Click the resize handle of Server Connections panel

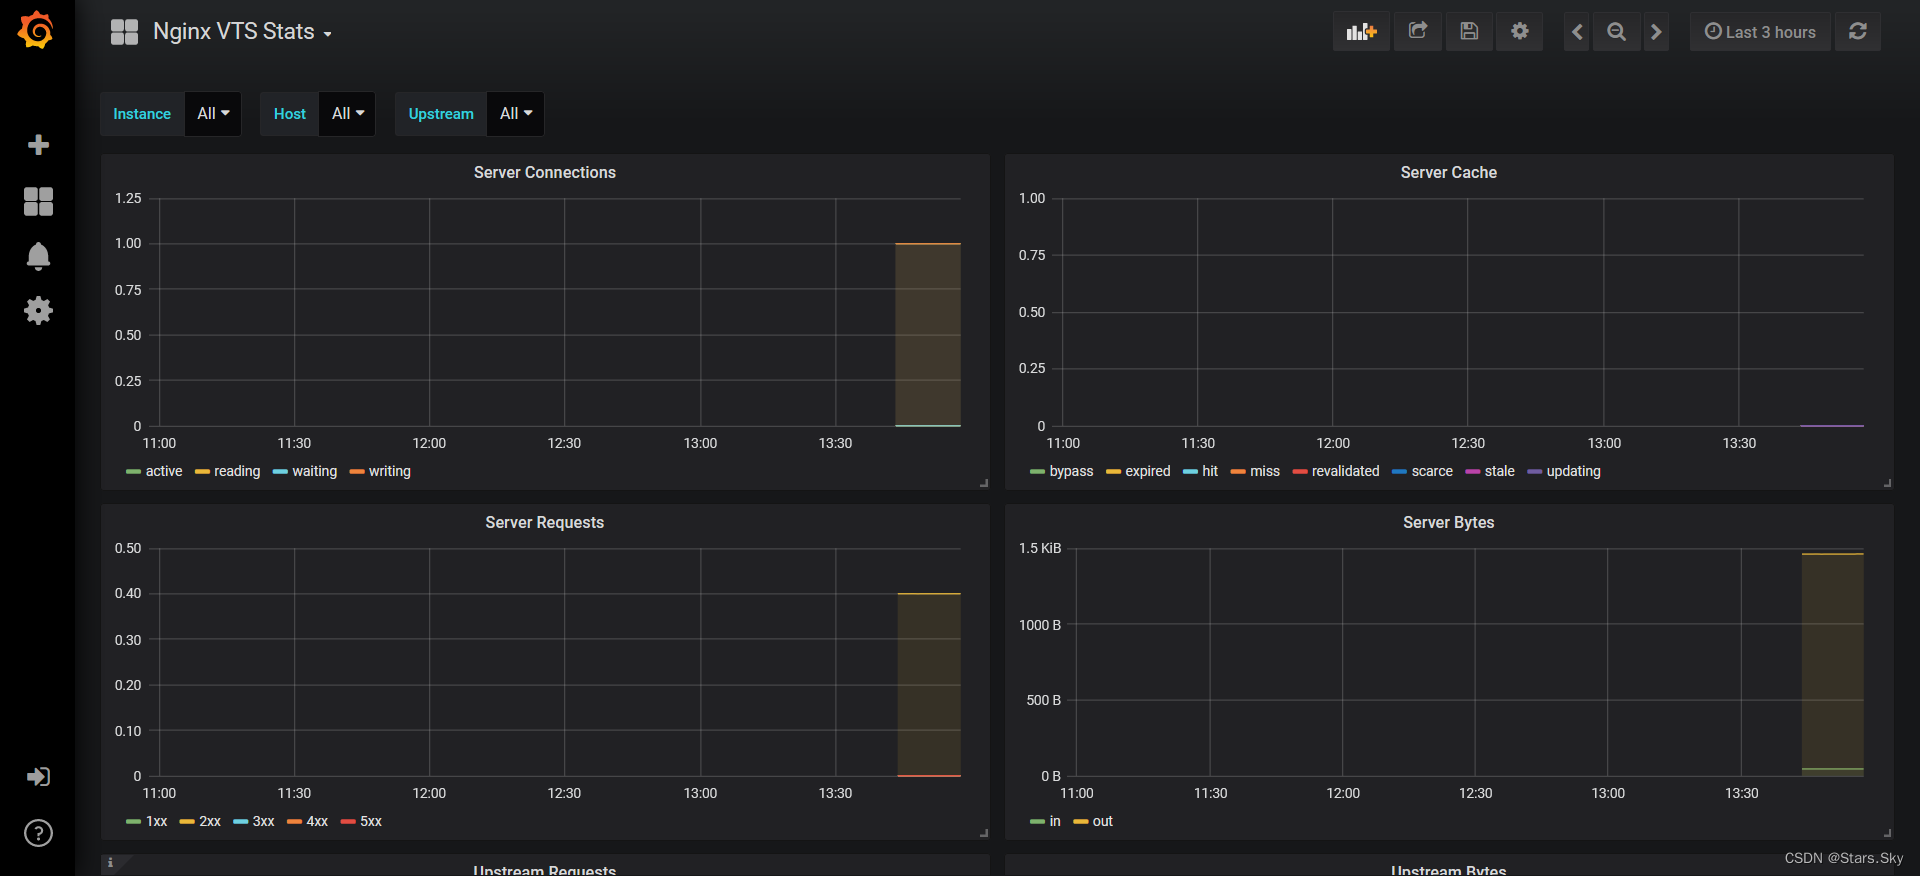click(984, 483)
